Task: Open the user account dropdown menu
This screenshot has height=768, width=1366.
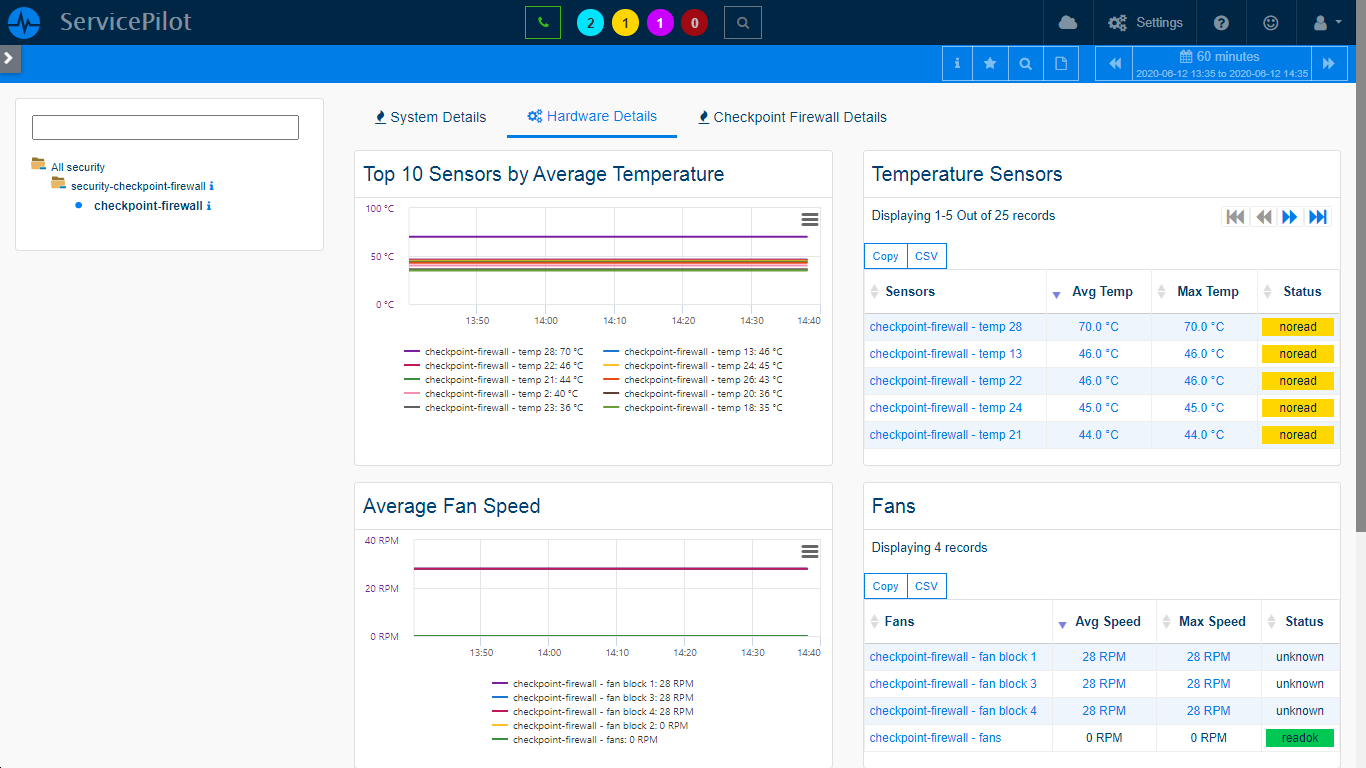Action: pyautogui.click(x=1326, y=22)
